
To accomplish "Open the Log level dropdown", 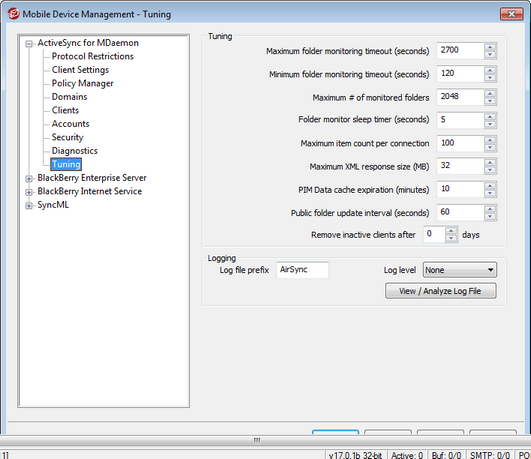I will [460, 270].
